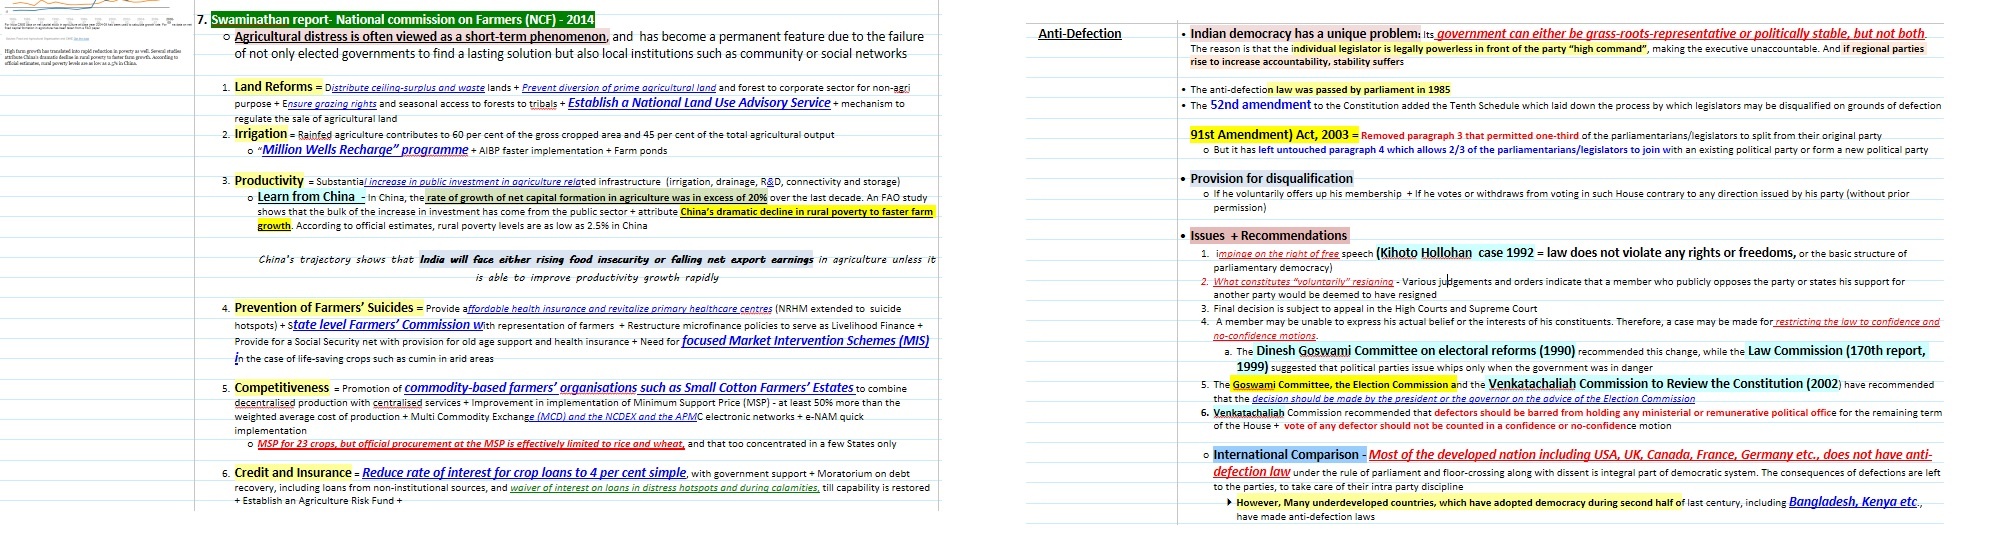
Task: Click the 'Competitiveness' highlighted heading
Action: (x=281, y=388)
